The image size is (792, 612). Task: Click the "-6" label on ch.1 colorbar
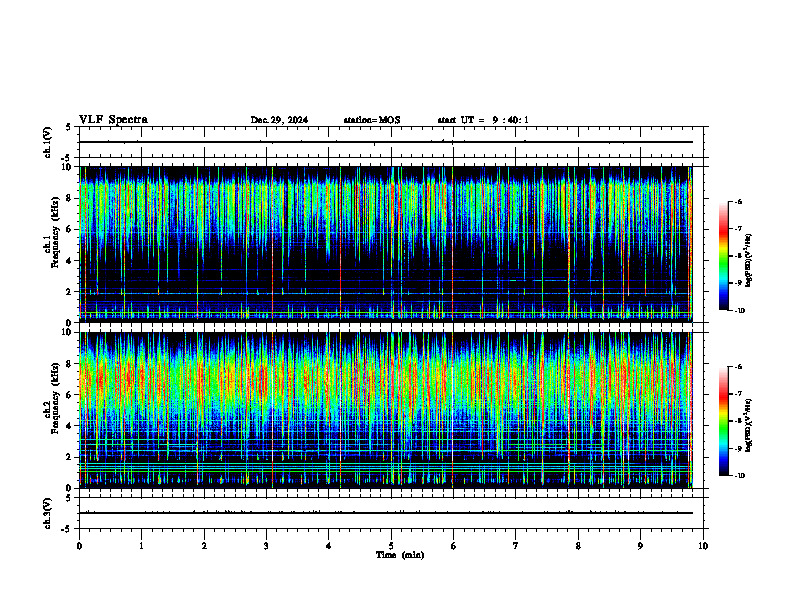point(738,201)
